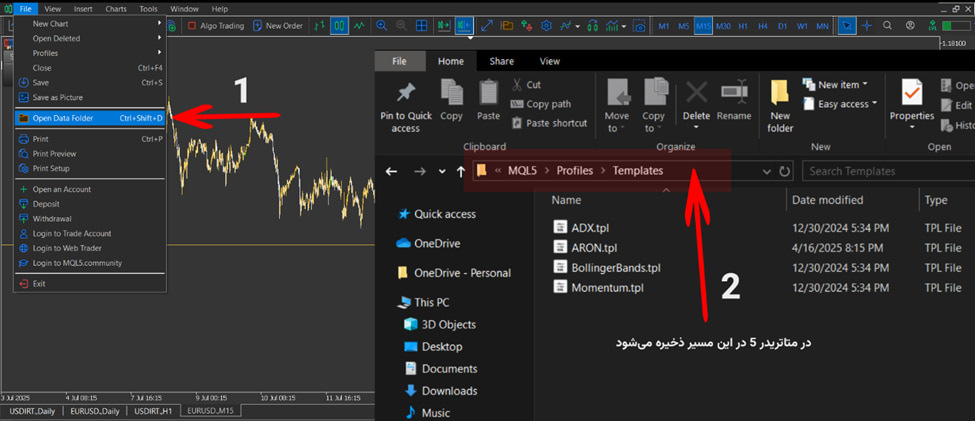Open chart templates dropdown icon
The width and height of the screenshot is (975, 421).
coord(616,26)
